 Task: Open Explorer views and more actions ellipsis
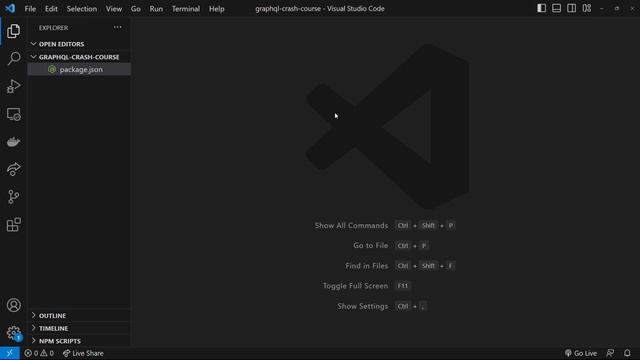click(118, 27)
